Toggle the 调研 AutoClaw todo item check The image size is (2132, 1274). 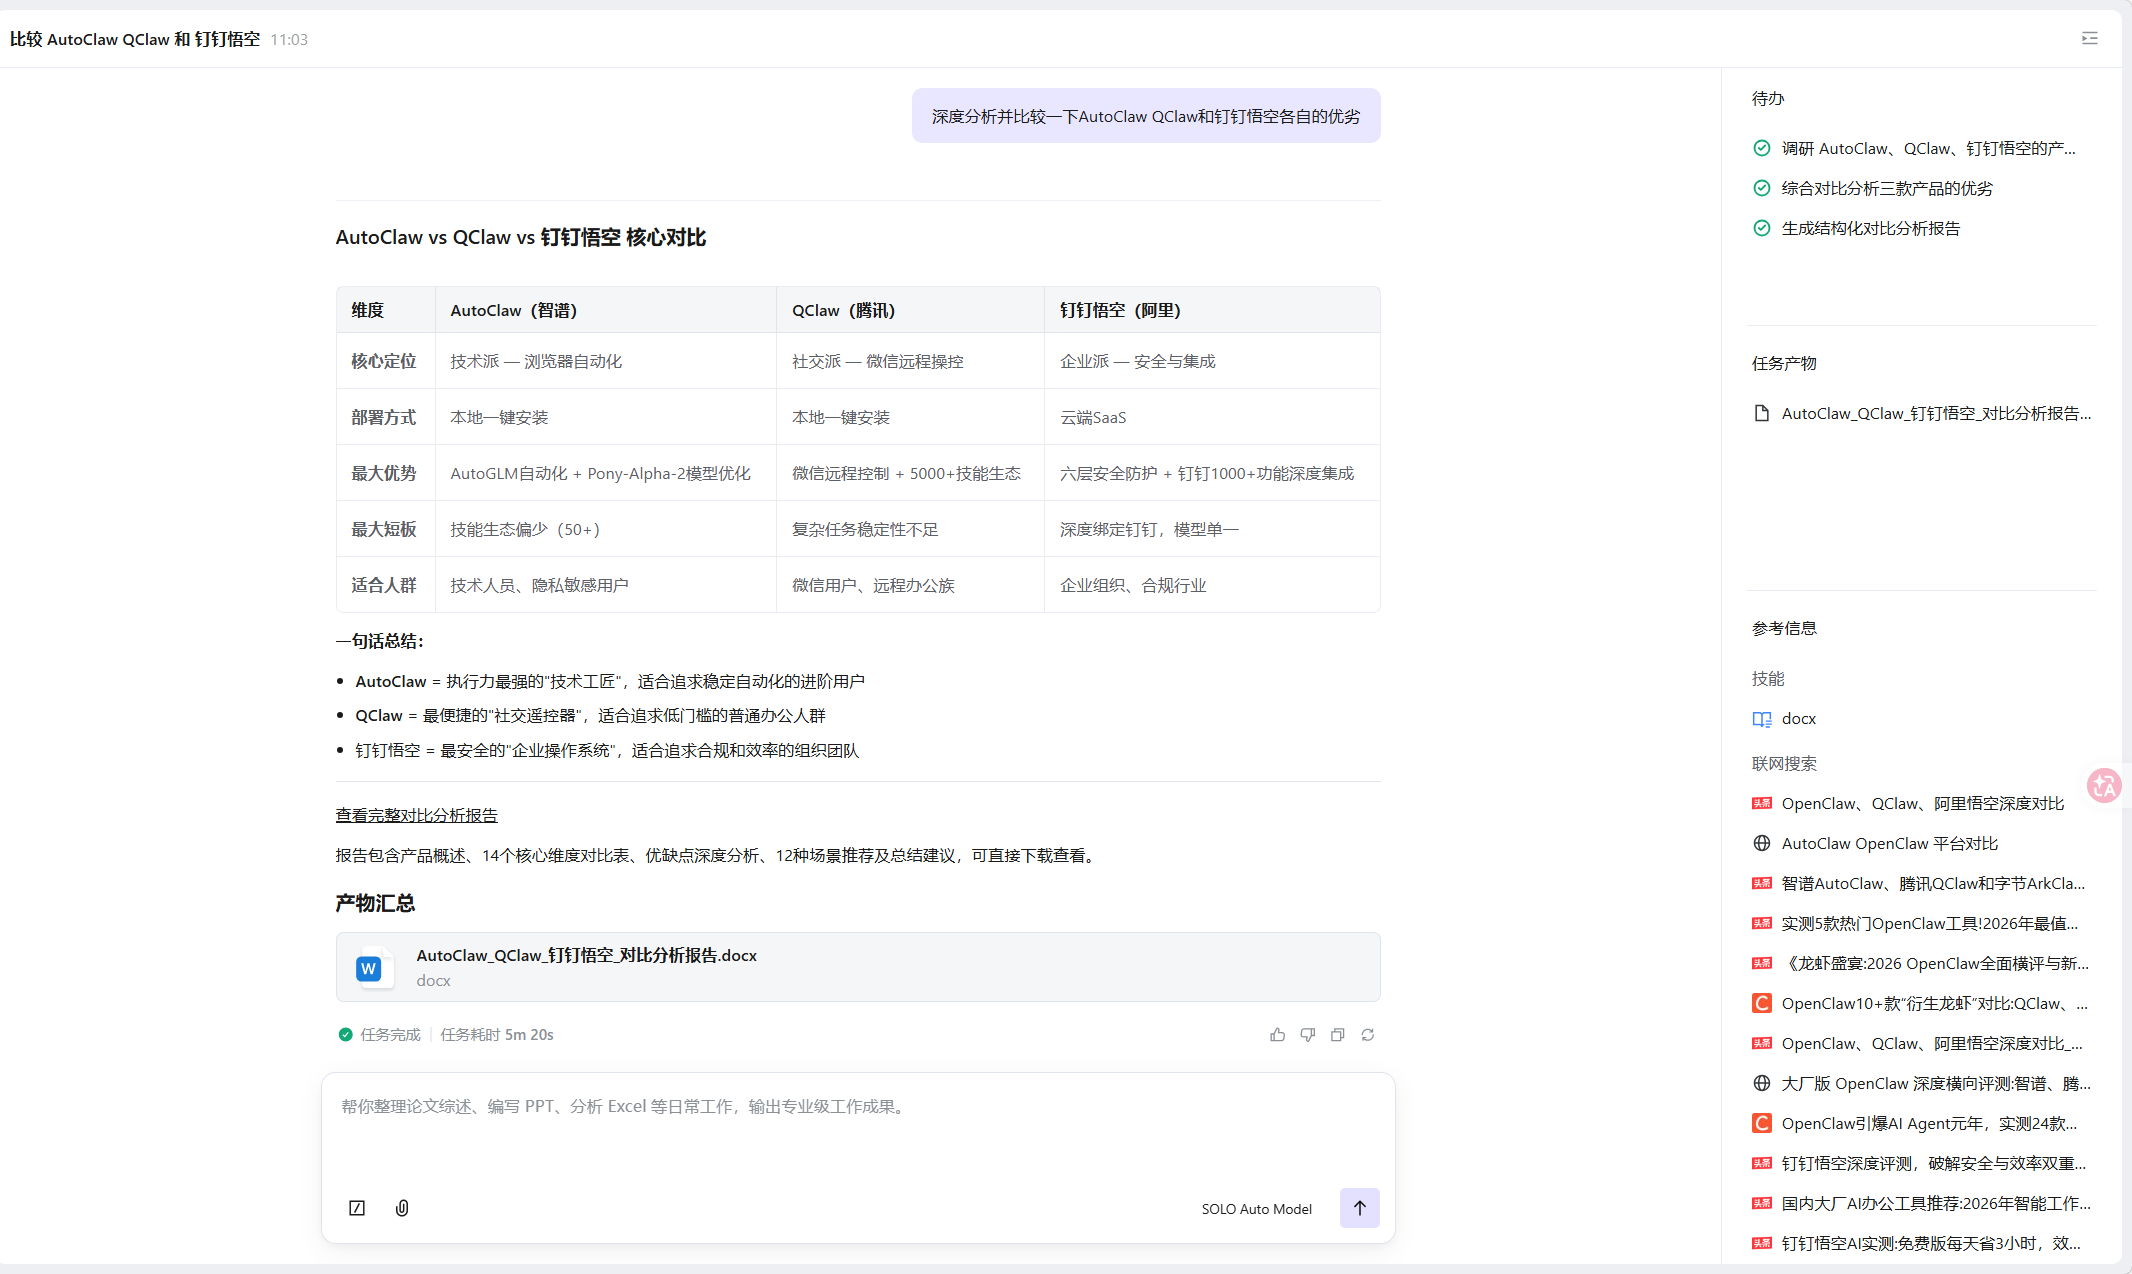tap(1762, 148)
